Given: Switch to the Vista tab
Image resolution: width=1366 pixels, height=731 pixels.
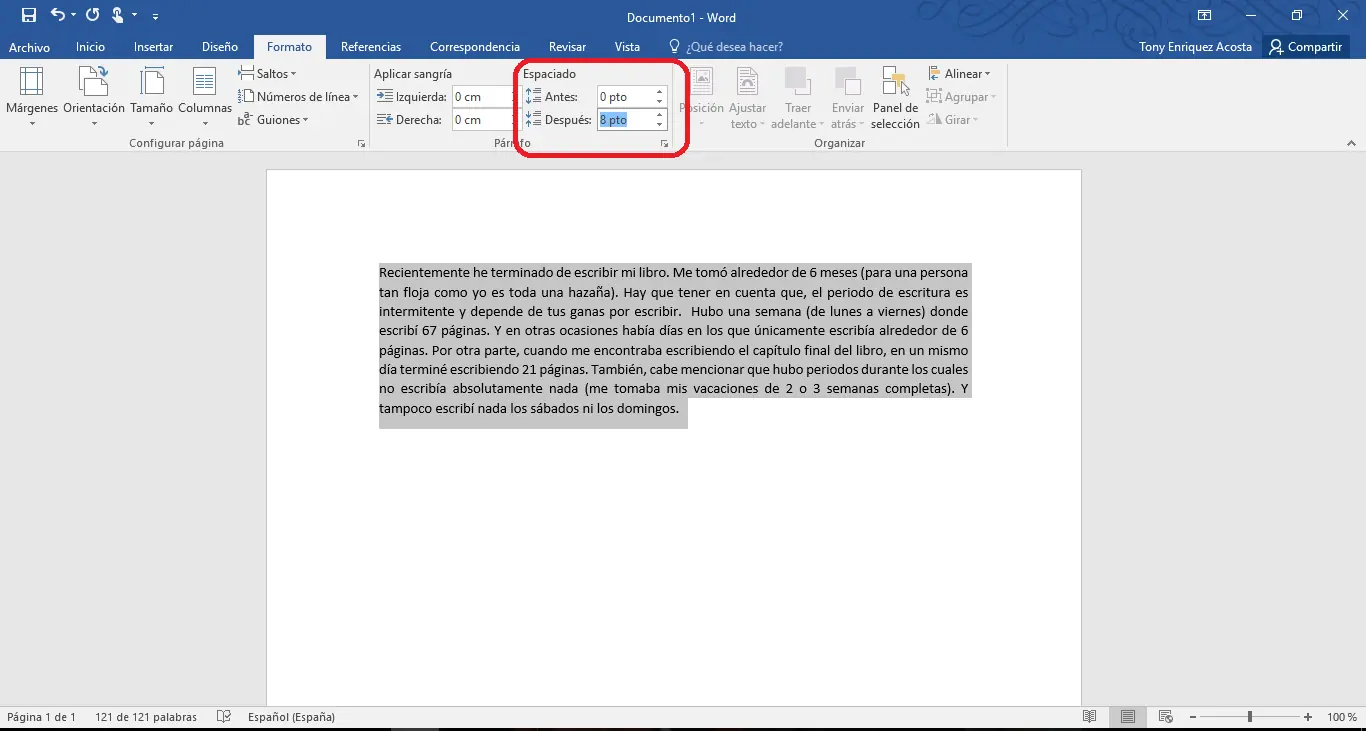Looking at the screenshot, I should tap(627, 47).
